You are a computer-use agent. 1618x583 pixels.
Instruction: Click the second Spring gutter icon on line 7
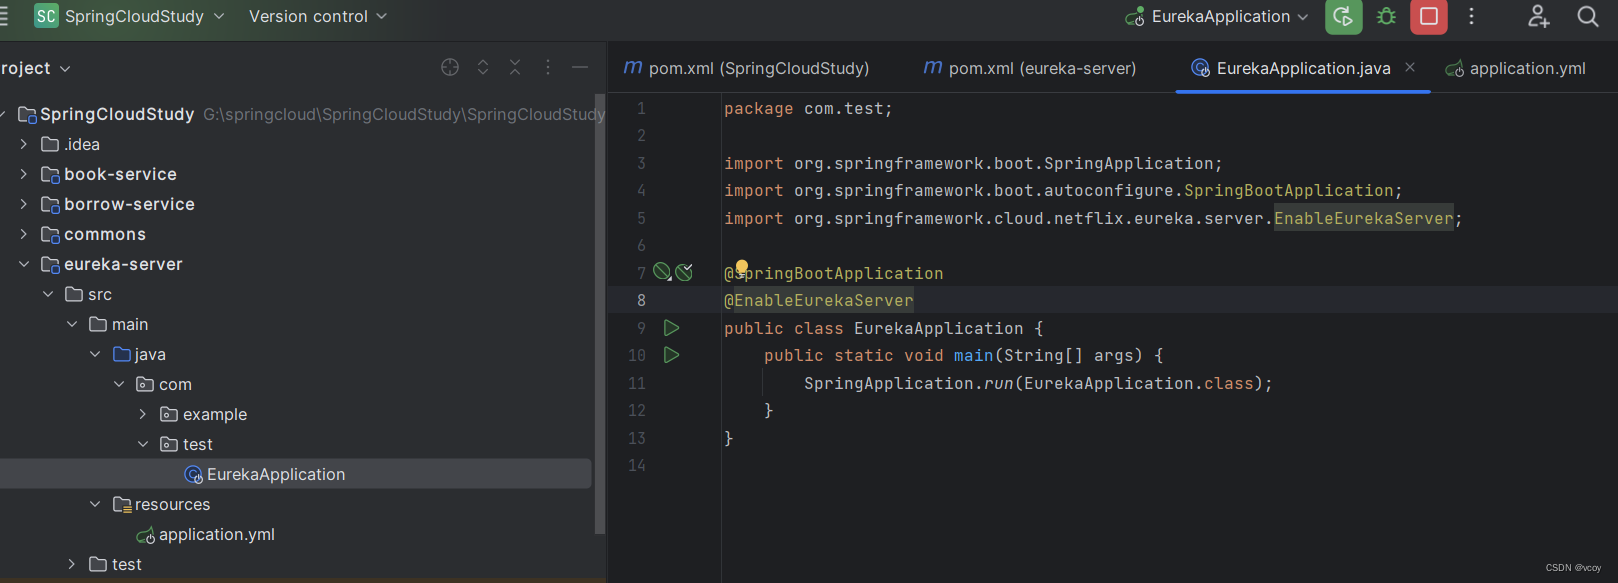[x=684, y=272]
